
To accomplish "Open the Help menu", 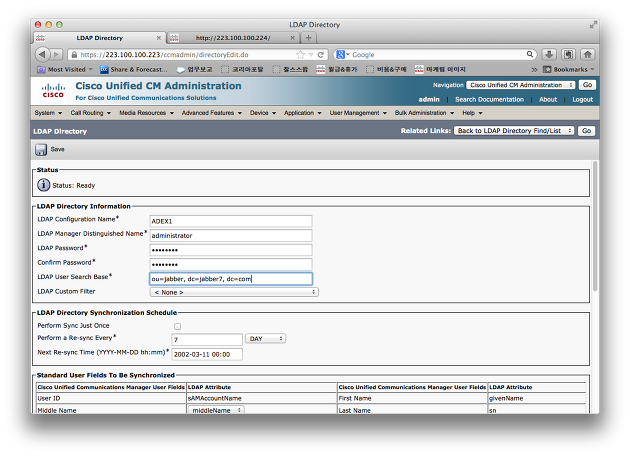I will pyautogui.click(x=472, y=113).
